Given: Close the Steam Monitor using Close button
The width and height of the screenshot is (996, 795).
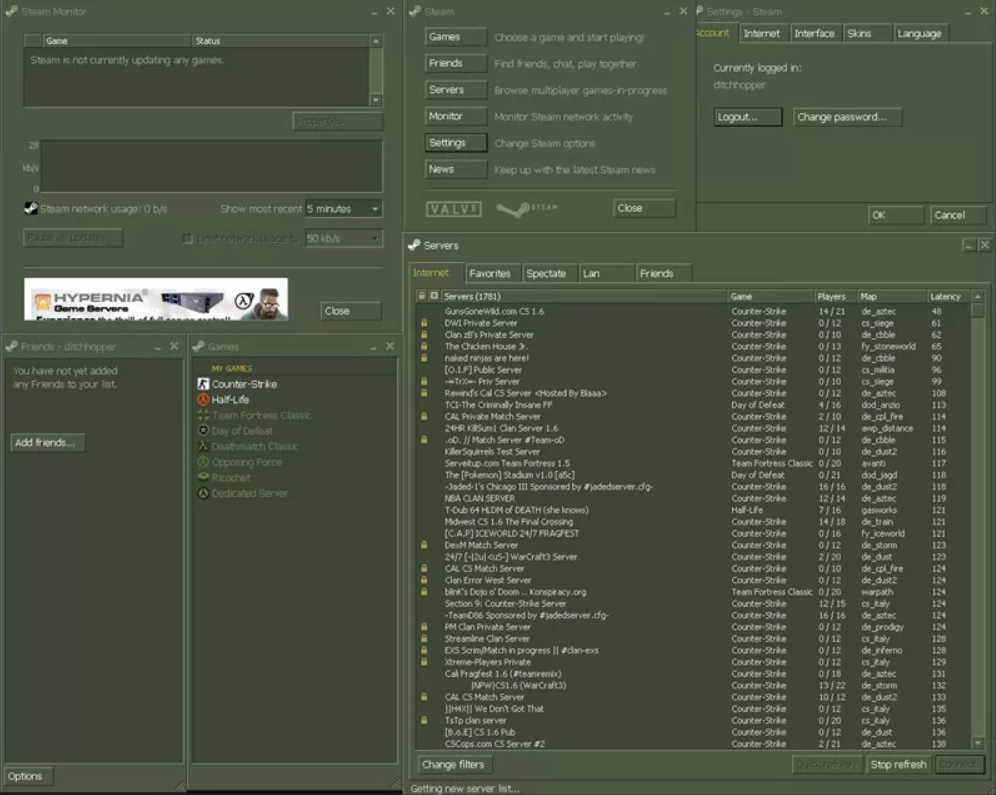Looking at the screenshot, I should pyautogui.click(x=351, y=311).
